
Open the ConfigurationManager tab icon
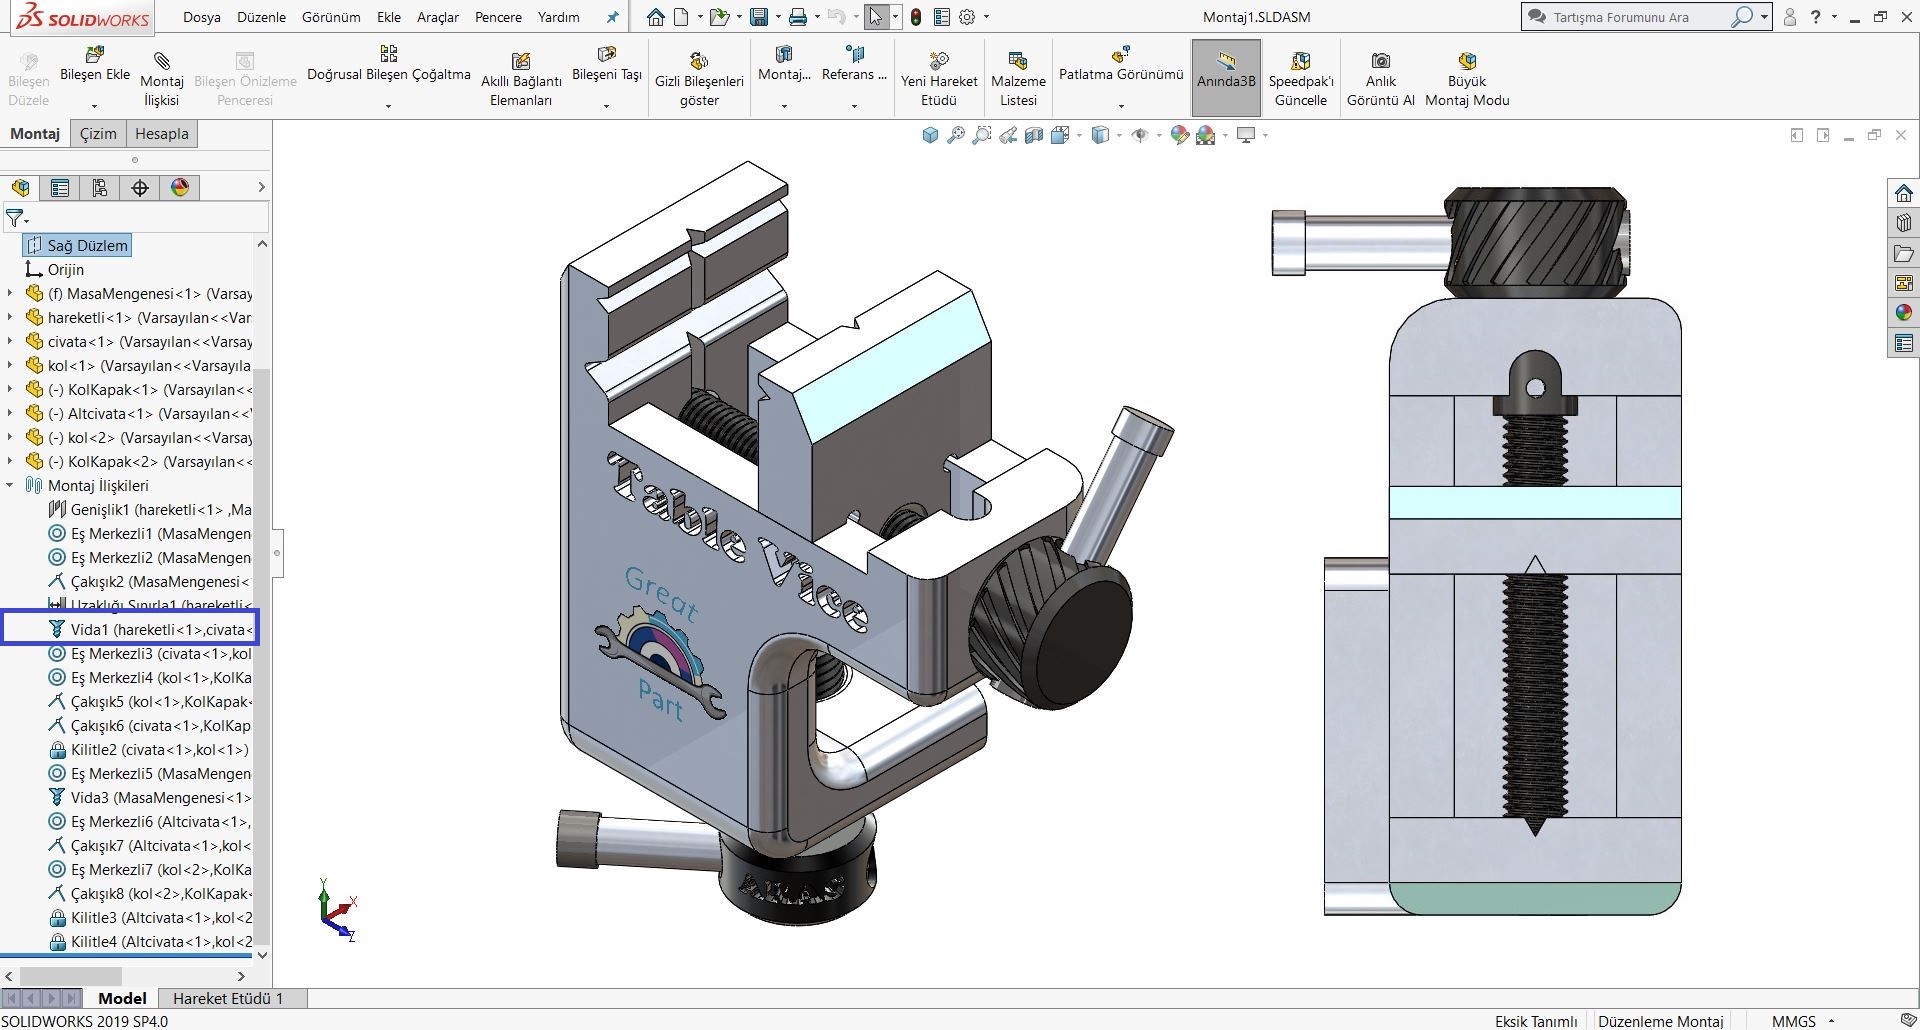click(x=99, y=188)
